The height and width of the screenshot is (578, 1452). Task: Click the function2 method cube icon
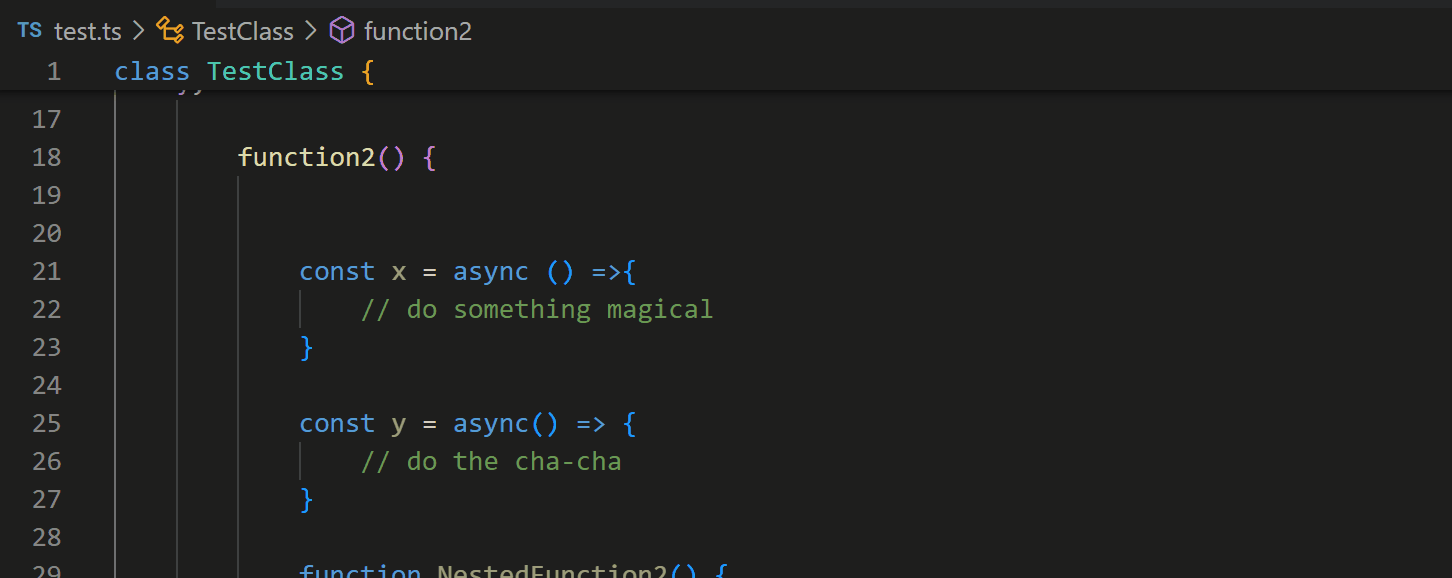pos(341,31)
